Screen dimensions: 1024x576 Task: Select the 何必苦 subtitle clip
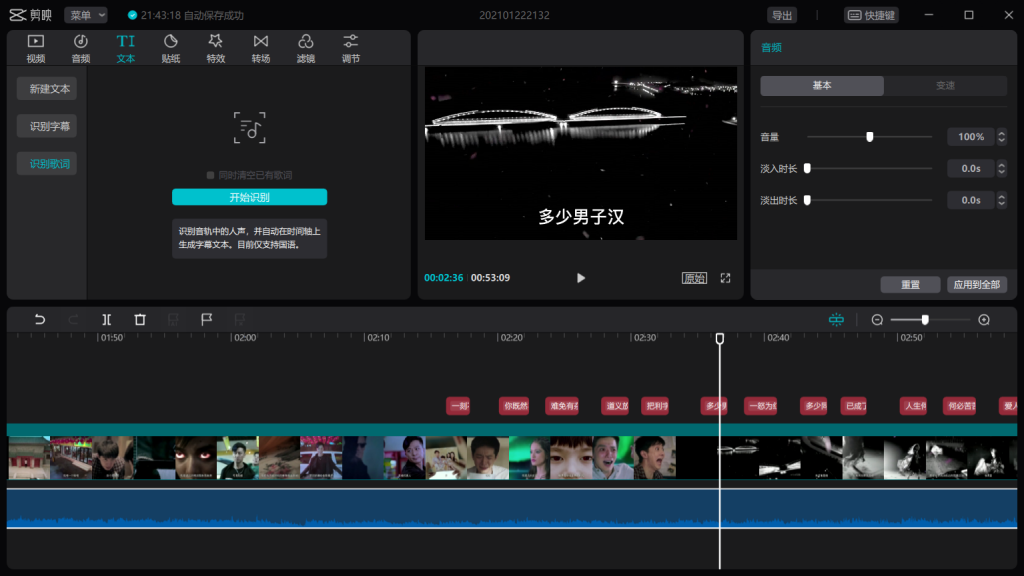[959, 406]
